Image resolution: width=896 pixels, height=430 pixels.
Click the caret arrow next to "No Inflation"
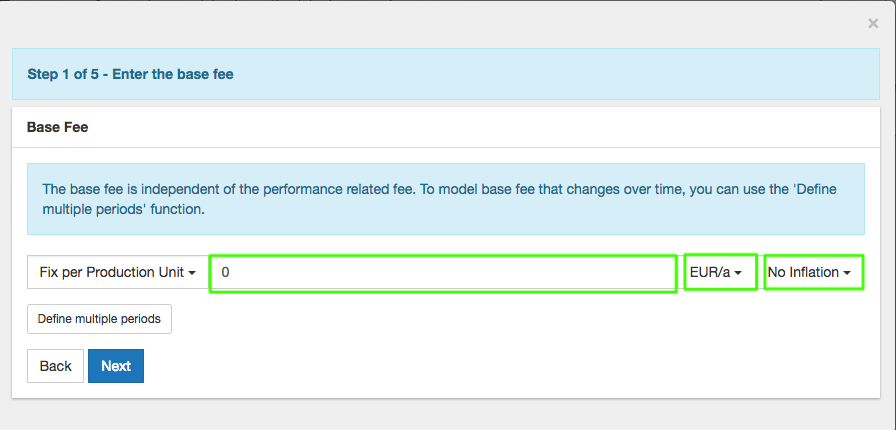[x=847, y=273]
